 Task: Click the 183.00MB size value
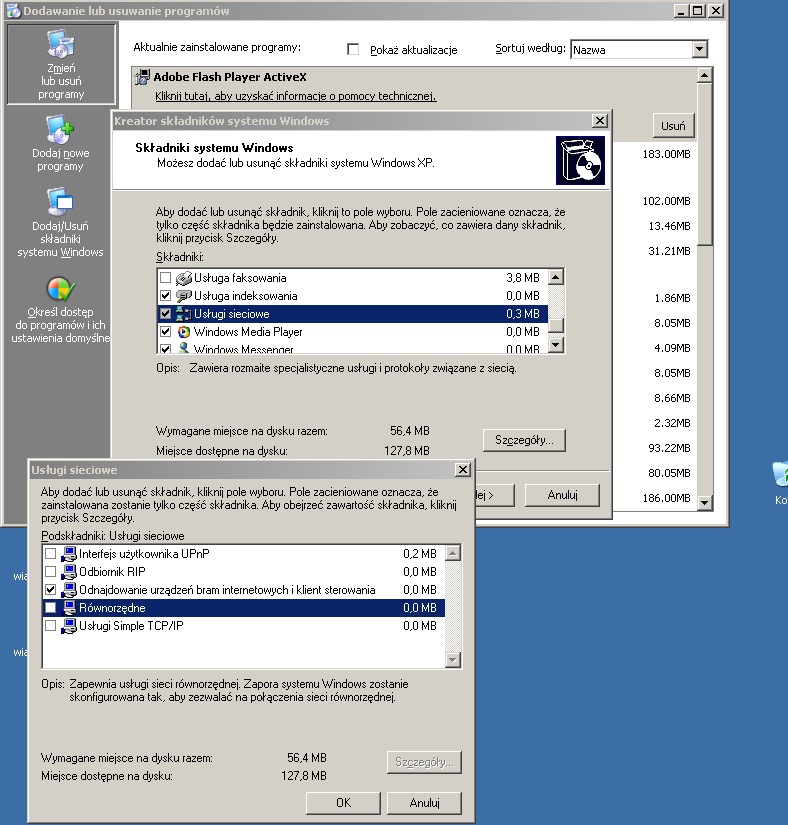pyautogui.click(x=666, y=154)
